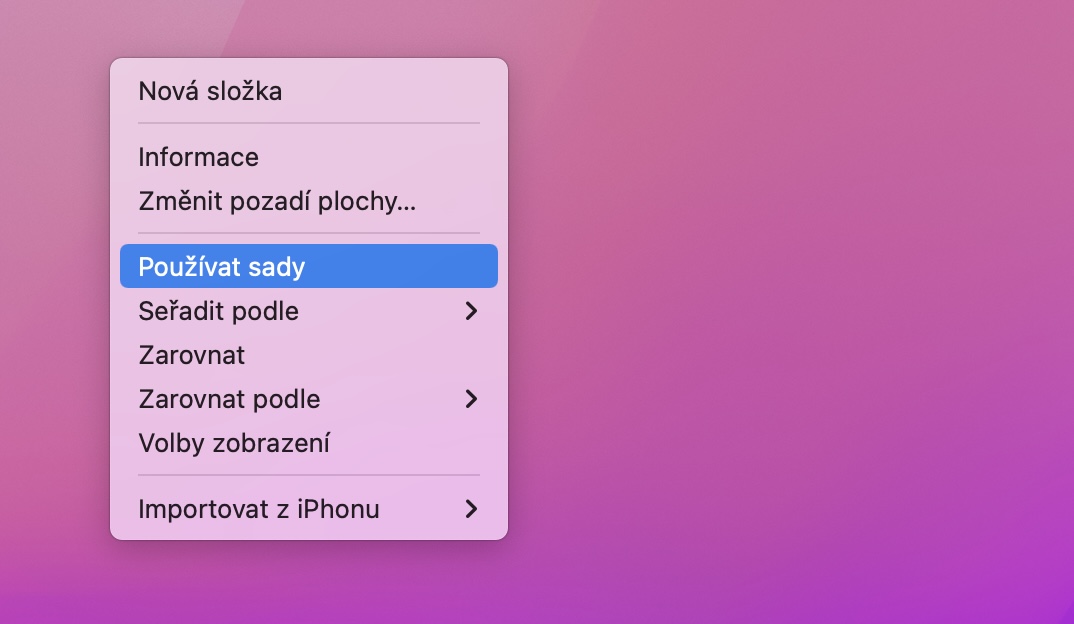Click the separator above Importovat z iPhonu
Screen dimensions: 1074x624
pyautogui.click(x=308, y=476)
